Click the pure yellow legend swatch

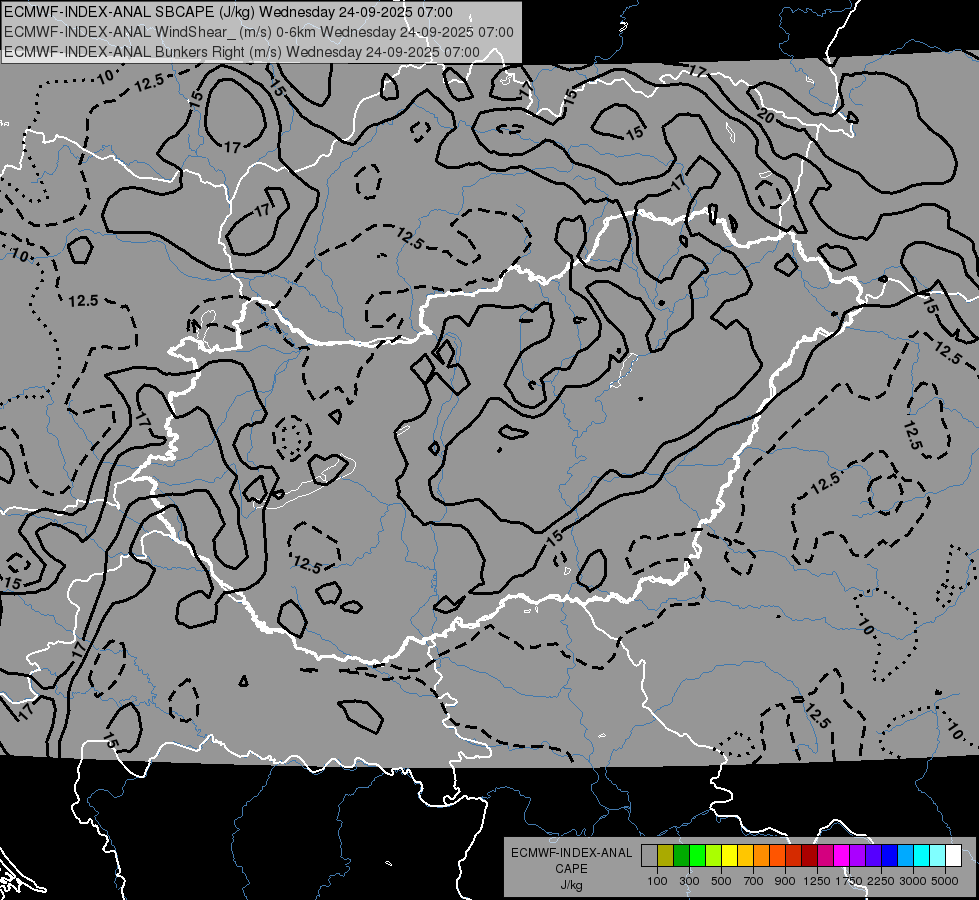point(729,856)
